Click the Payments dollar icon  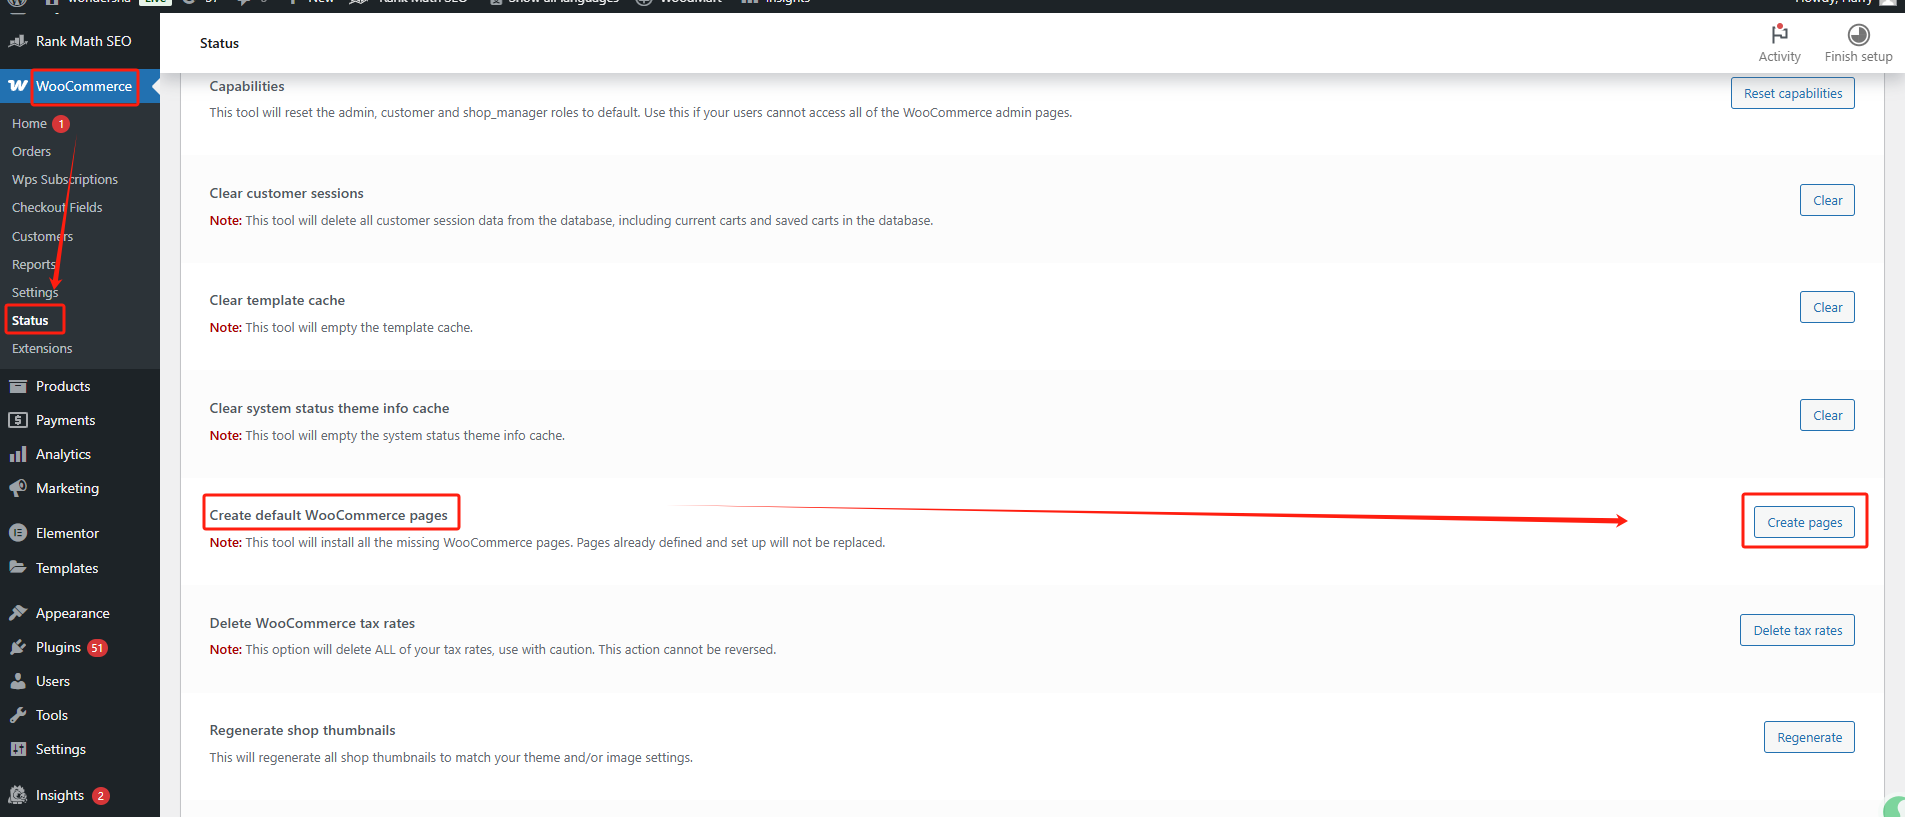click(18, 420)
